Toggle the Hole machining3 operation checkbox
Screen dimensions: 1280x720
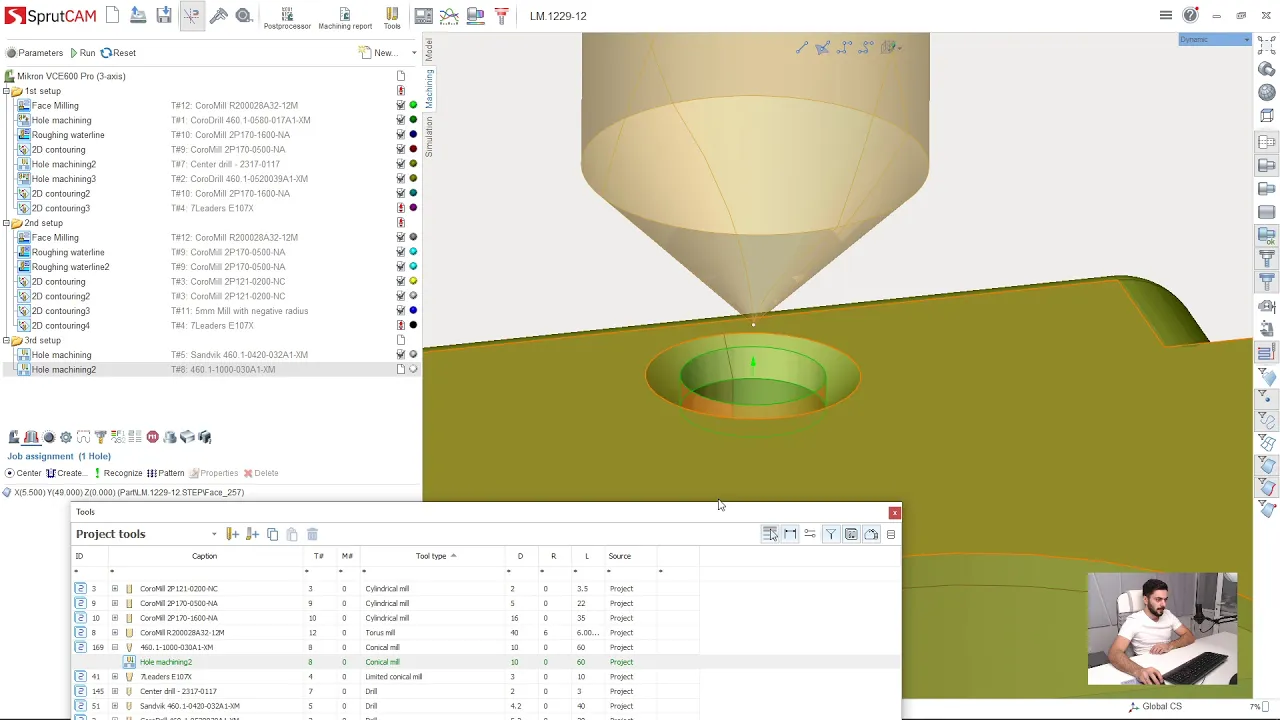pos(401,179)
